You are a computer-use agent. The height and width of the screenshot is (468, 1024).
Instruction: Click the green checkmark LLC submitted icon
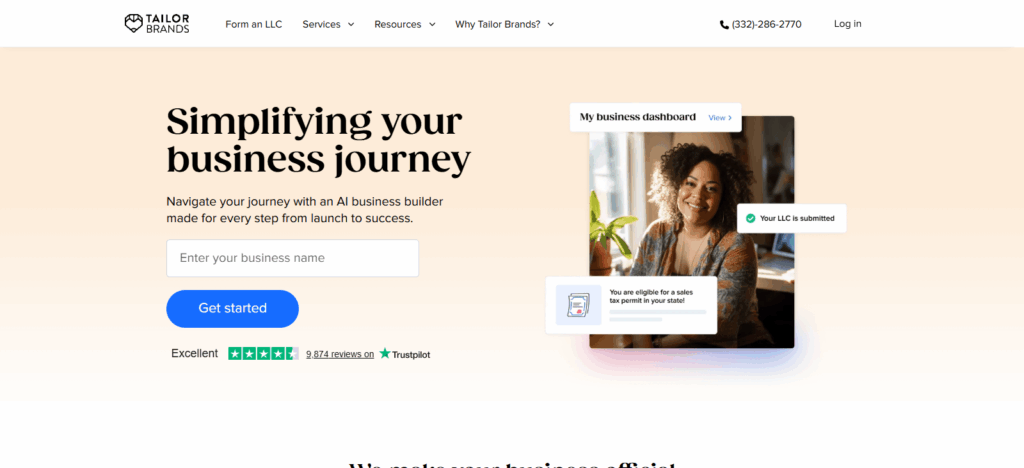pyautogui.click(x=750, y=218)
